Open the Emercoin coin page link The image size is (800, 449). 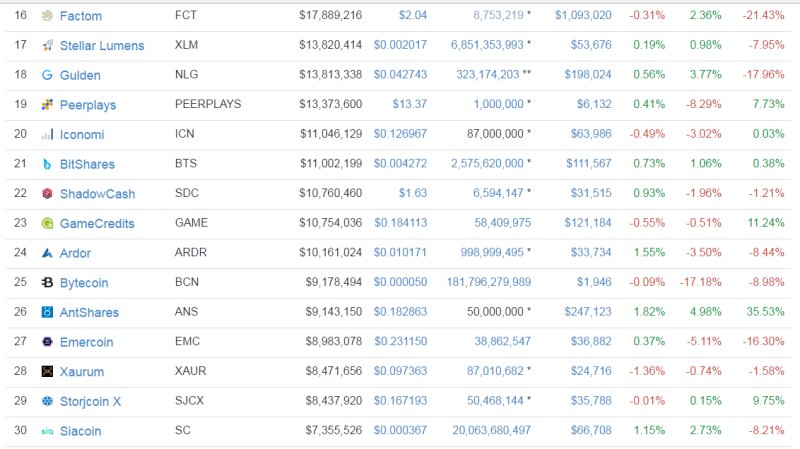(86, 342)
